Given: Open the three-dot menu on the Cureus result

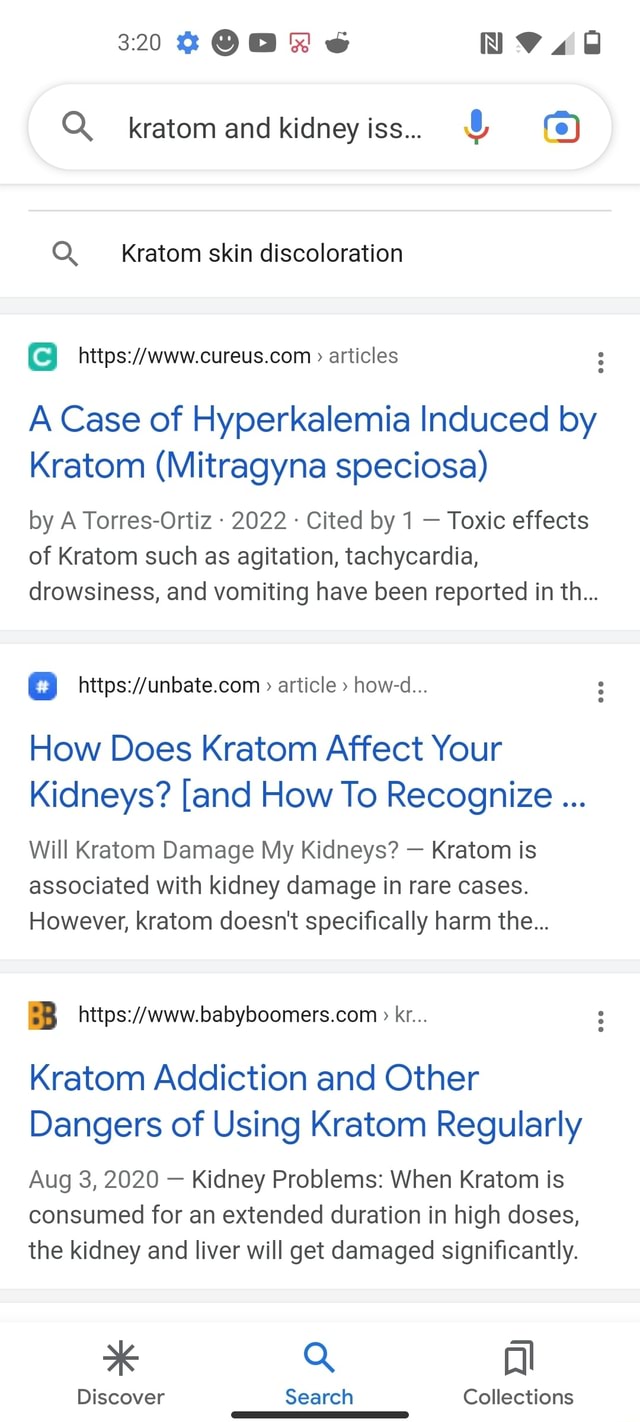Looking at the screenshot, I should click(600, 362).
